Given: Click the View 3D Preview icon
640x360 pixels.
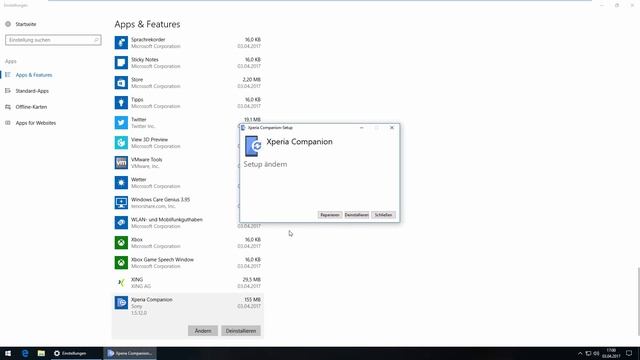Looking at the screenshot, I should 121,142.
